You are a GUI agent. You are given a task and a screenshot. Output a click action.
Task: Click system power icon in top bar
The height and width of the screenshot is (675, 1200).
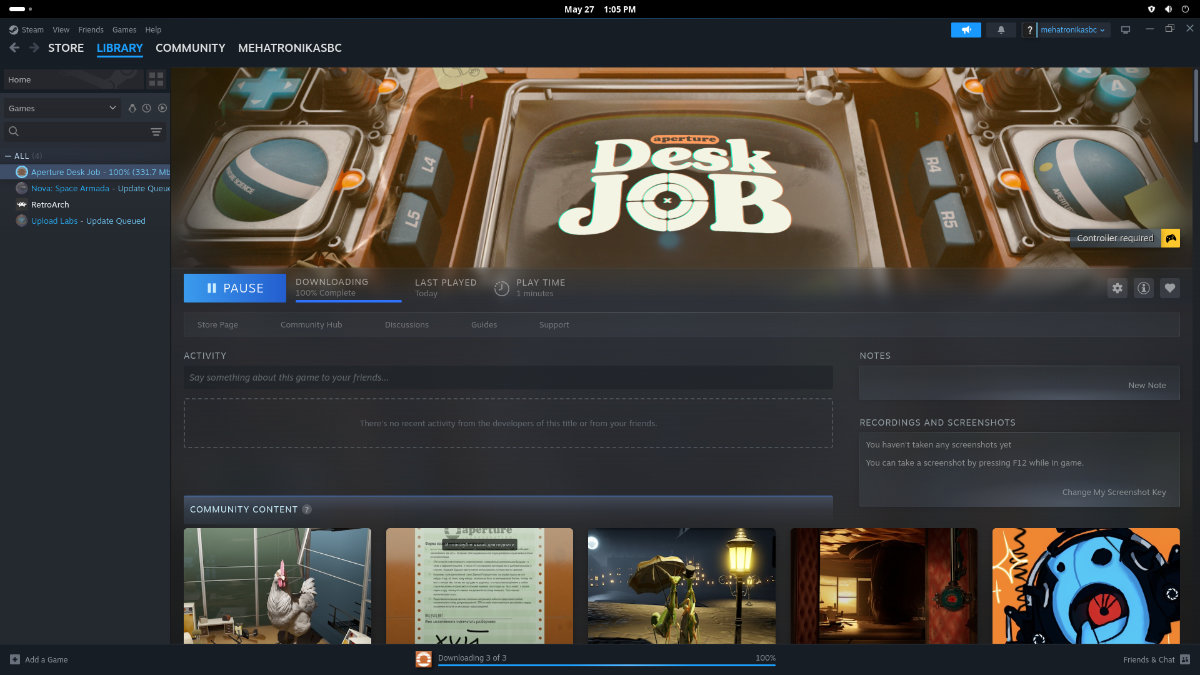(1186, 8)
